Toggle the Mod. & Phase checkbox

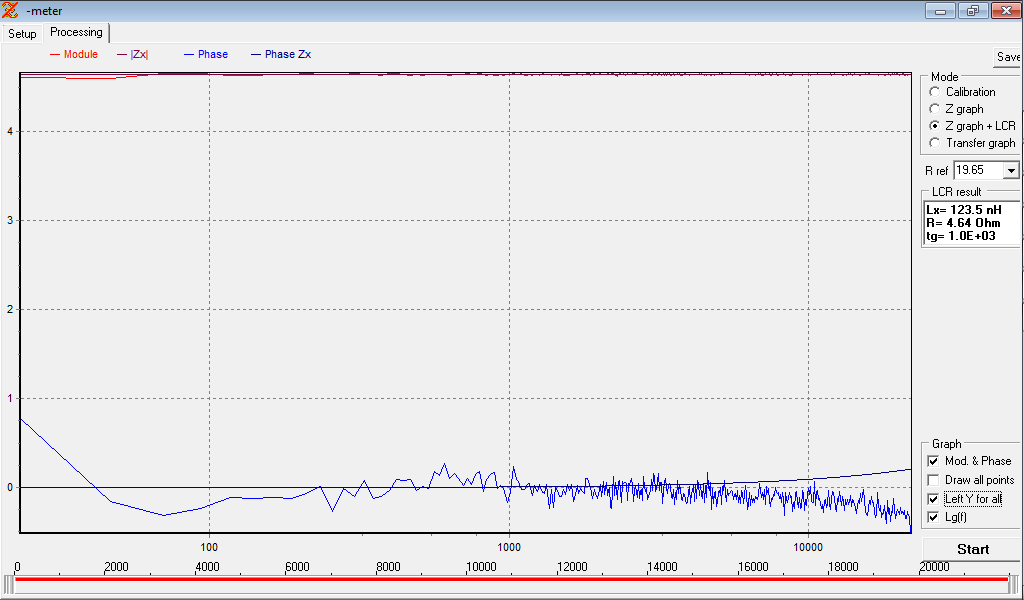[x=933, y=461]
